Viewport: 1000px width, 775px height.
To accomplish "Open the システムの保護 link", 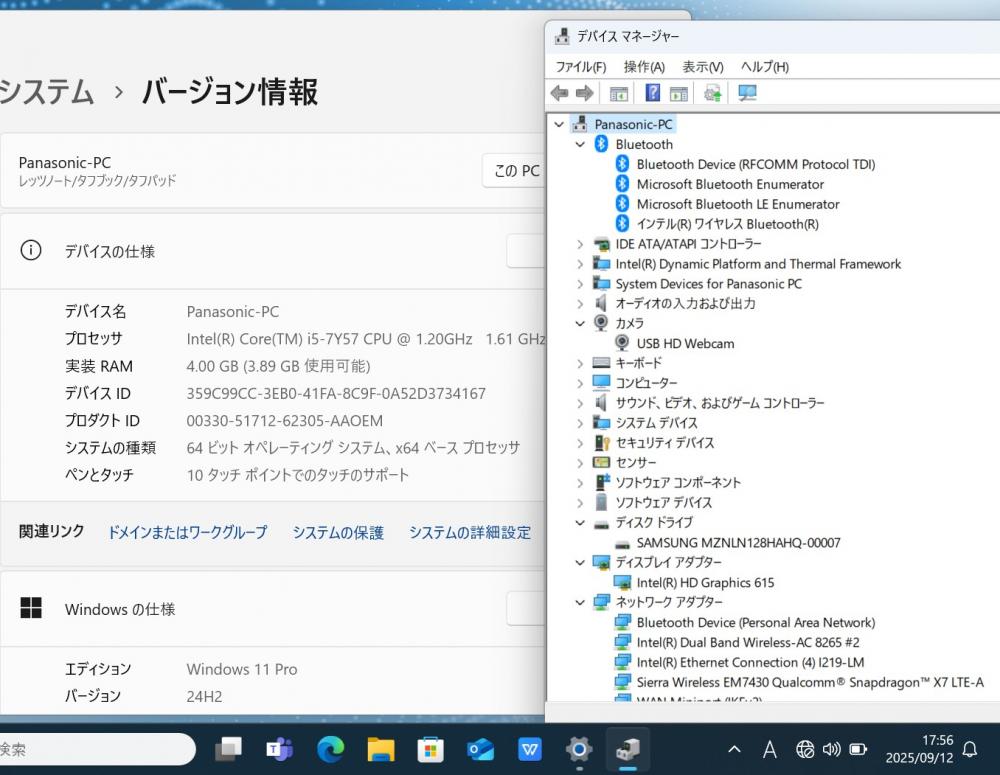I will point(338,533).
